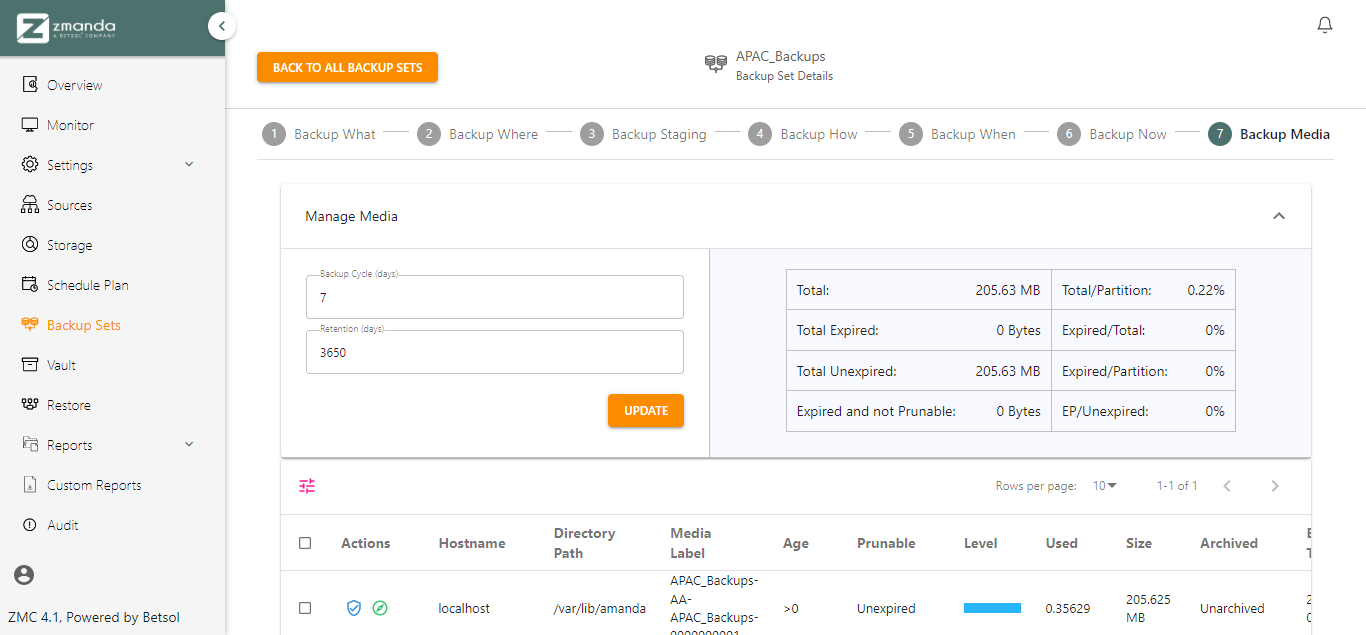Sort by Prunable column header

[886, 543]
